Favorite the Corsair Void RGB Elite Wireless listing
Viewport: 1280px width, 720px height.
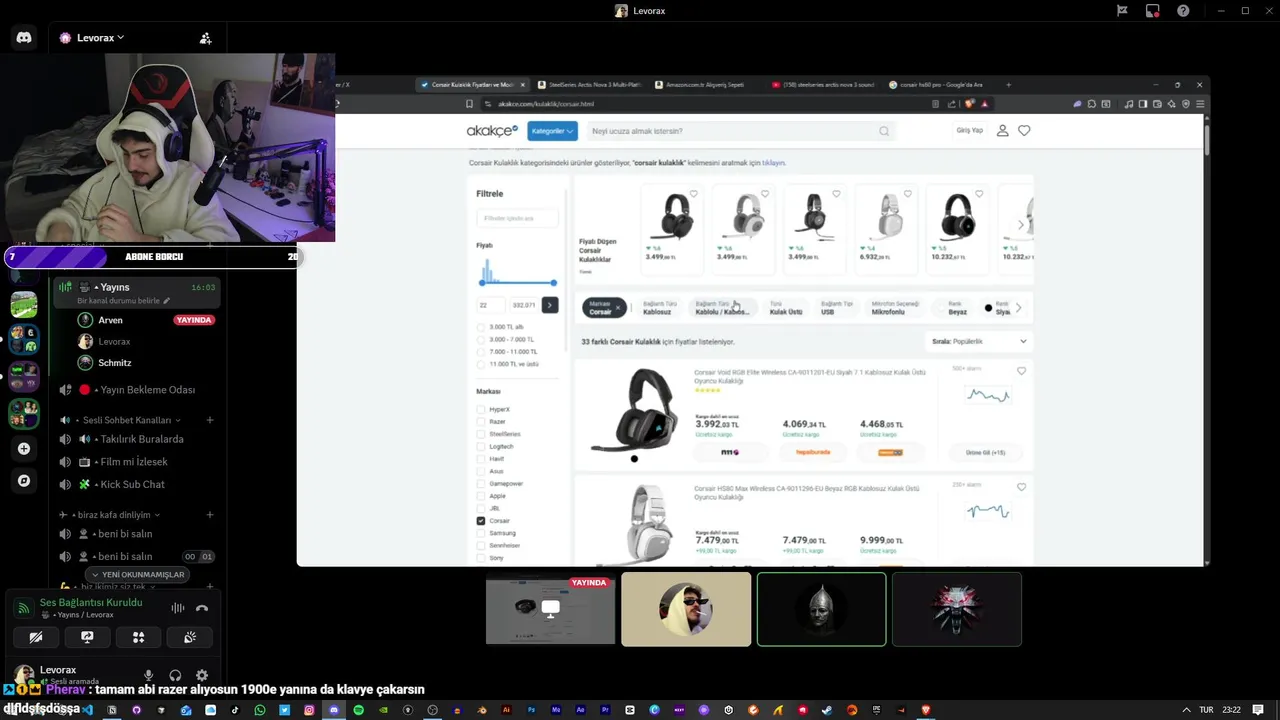(1021, 371)
